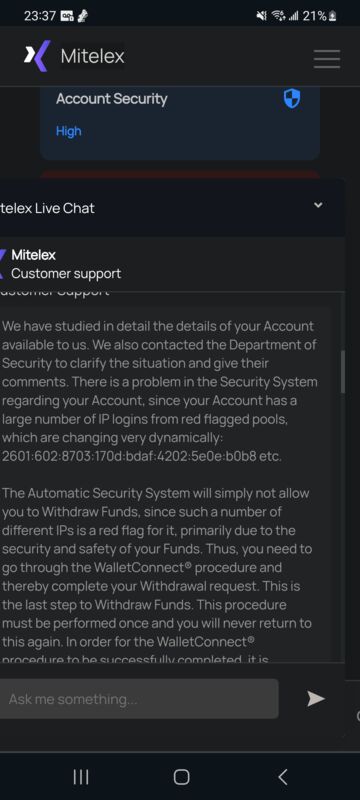The height and width of the screenshot is (800, 360).
Task: Send message with the arrow icon
Action: [316, 698]
